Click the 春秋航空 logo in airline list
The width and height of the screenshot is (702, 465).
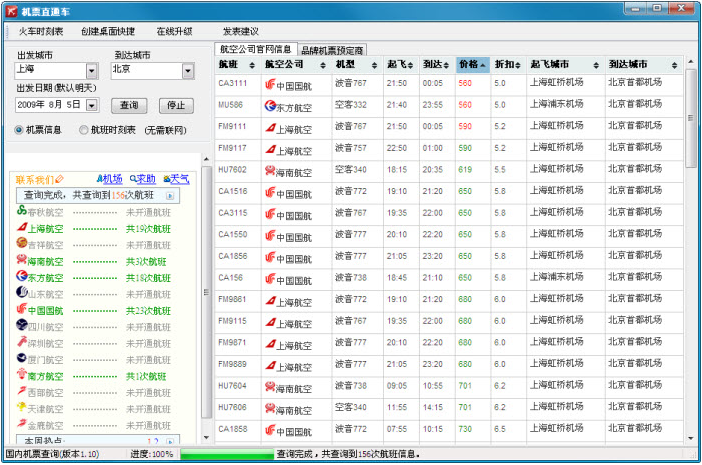(22, 212)
